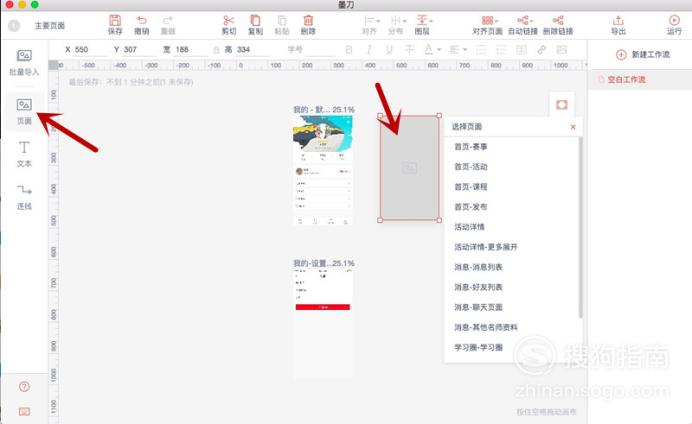Open the Layer order (图层) dropdown
The image size is (692, 424).
[x=423, y=25]
